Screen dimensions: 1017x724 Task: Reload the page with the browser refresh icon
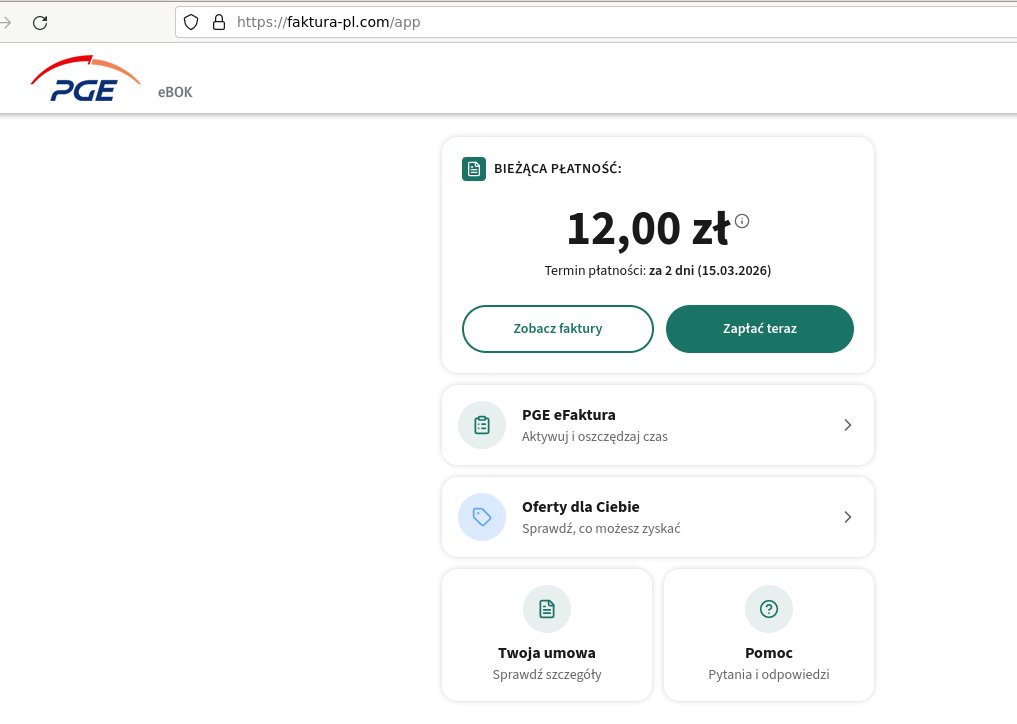(40, 23)
